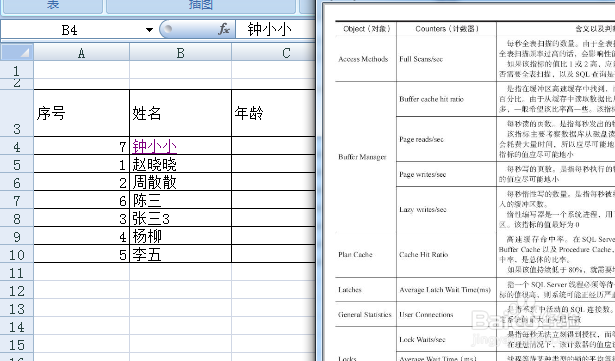Select the cell containing 李五
Screen dimensions: 615x361
click(180, 255)
